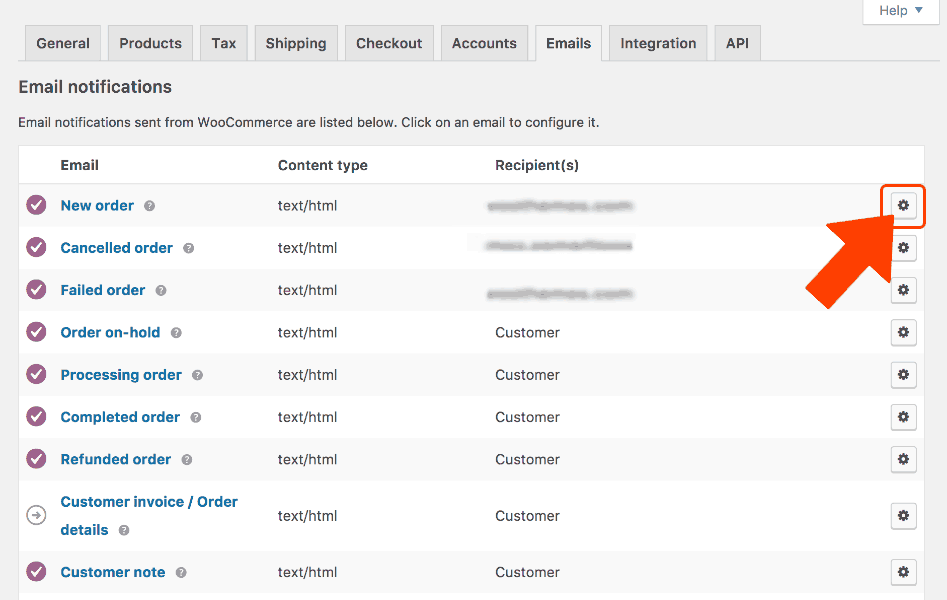Click the gear for Customer invoice / Order details
The height and width of the screenshot is (600, 947).
(x=903, y=516)
